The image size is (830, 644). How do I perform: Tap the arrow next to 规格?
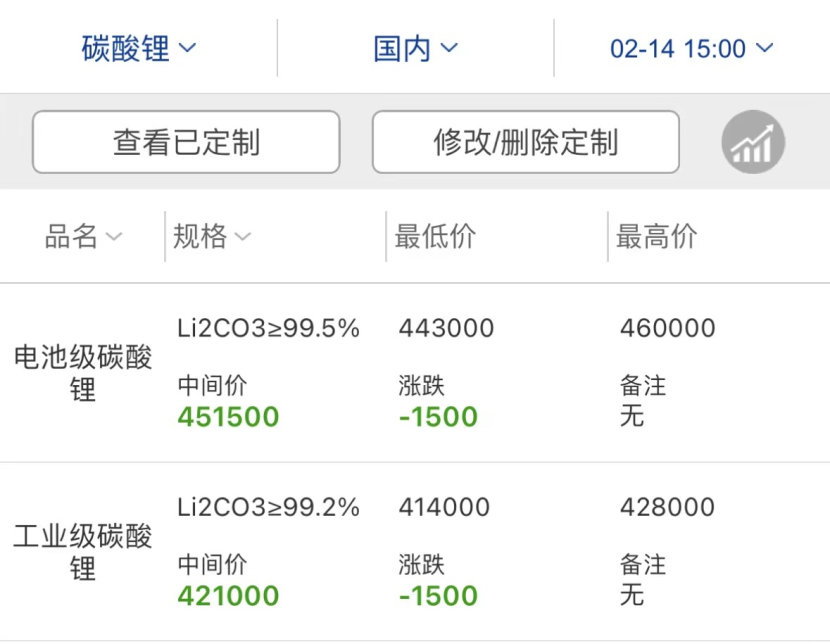tap(243, 237)
